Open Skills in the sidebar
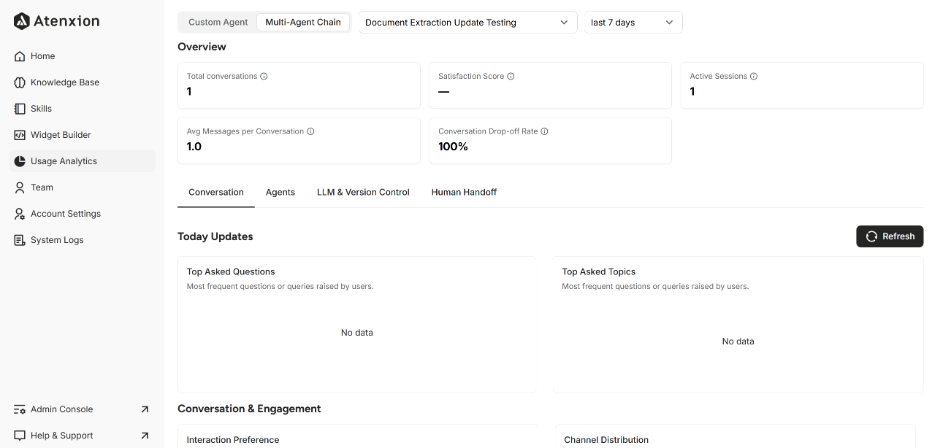The width and height of the screenshot is (936, 448). pos(82,109)
